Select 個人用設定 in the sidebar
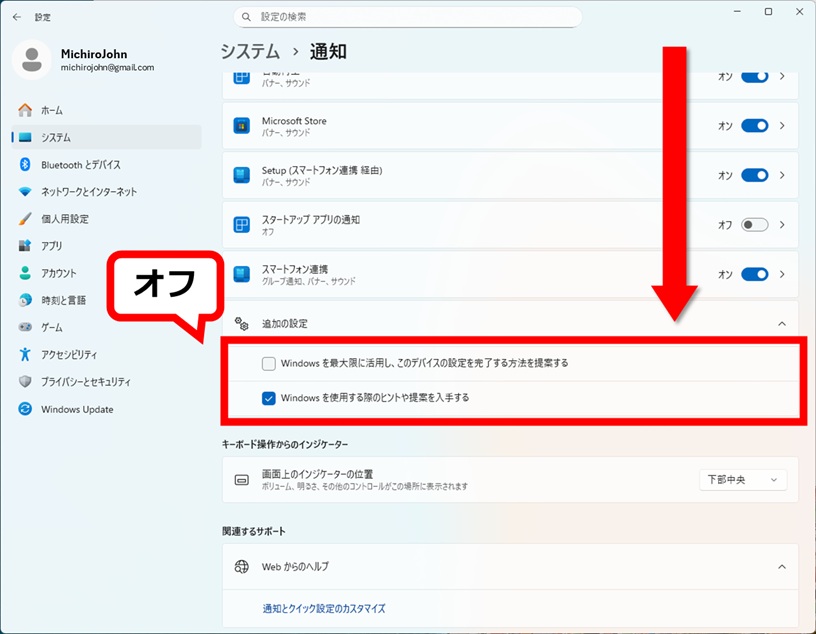The image size is (816, 634). pyautogui.click(x=65, y=218)
